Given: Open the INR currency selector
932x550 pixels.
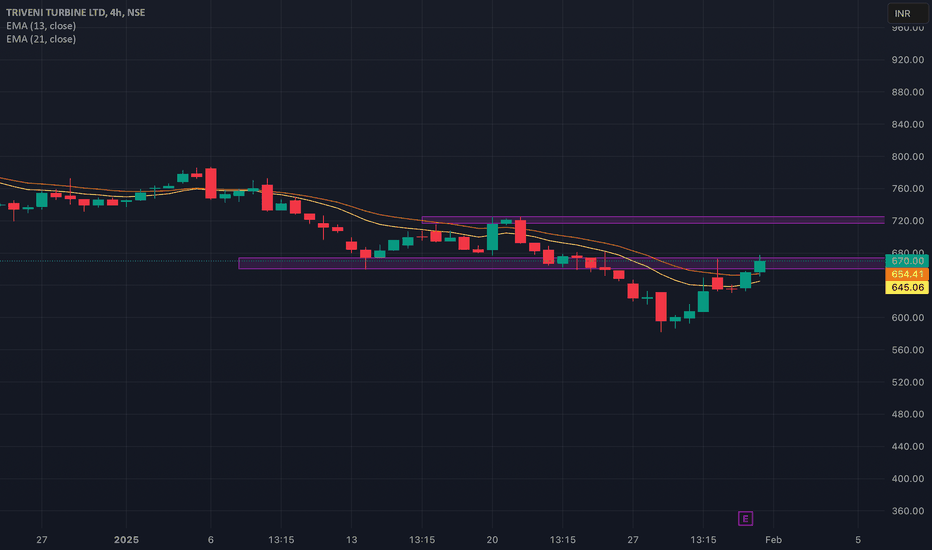Looking at the screenshot, I should (908, 13).
